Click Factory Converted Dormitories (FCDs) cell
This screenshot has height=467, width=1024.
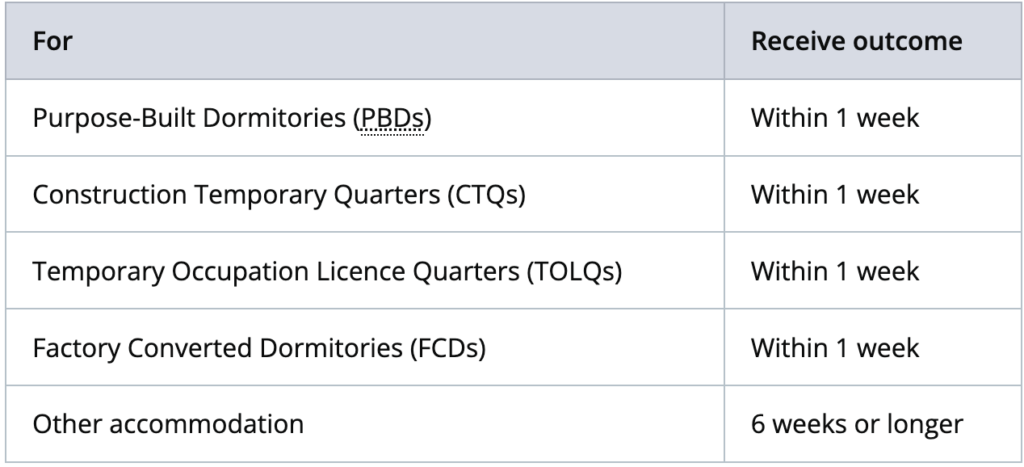tap(365, 347)
